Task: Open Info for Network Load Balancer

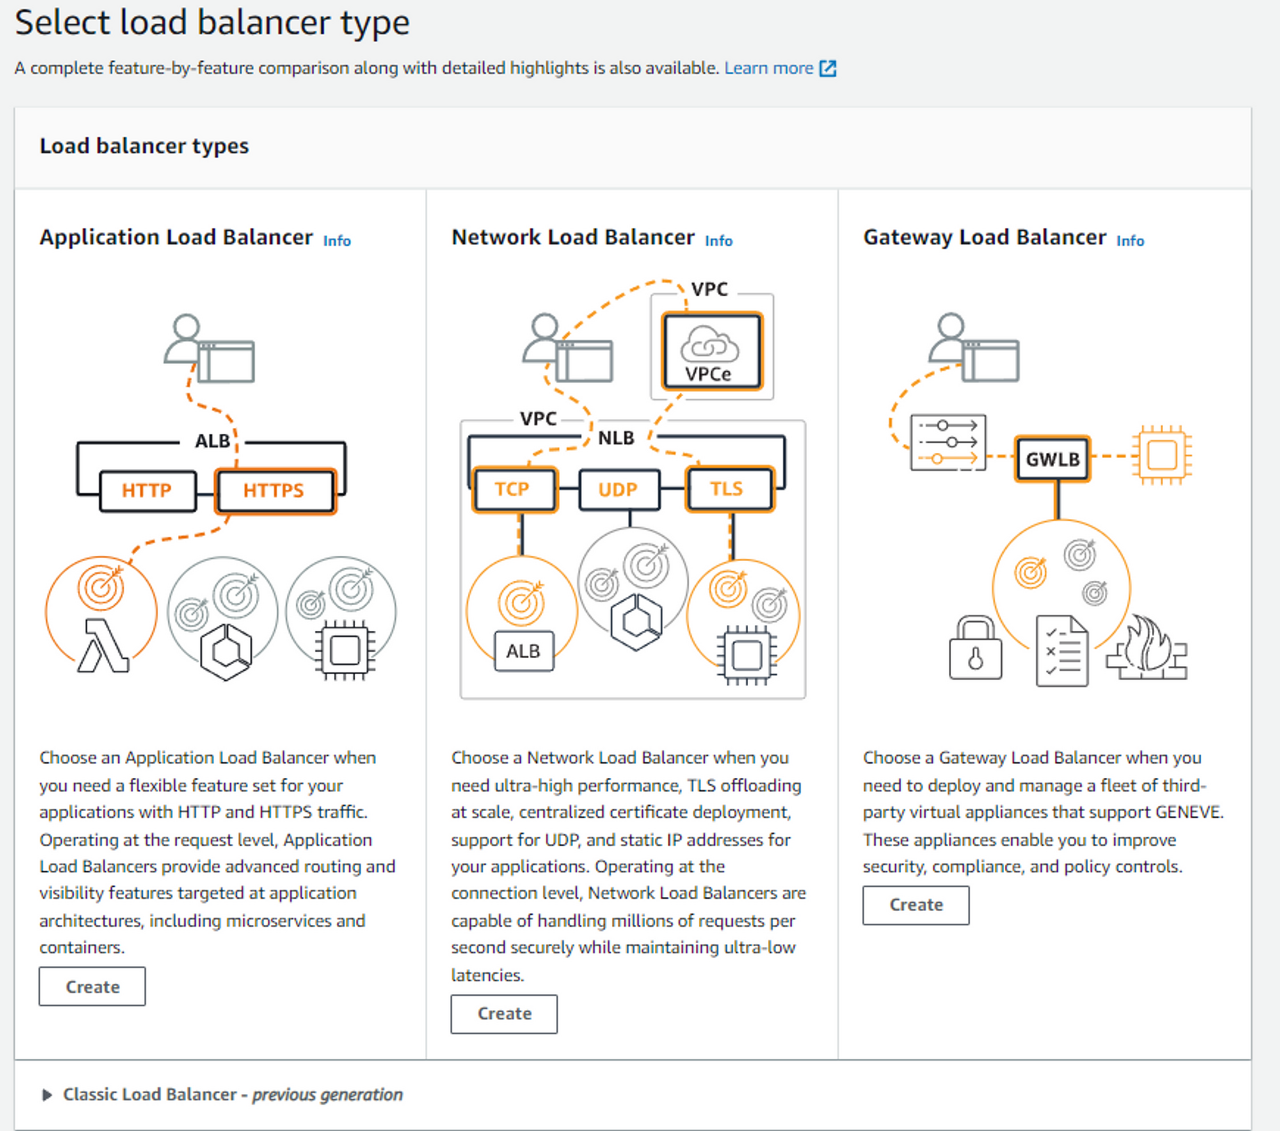Action: pos(719,241)
